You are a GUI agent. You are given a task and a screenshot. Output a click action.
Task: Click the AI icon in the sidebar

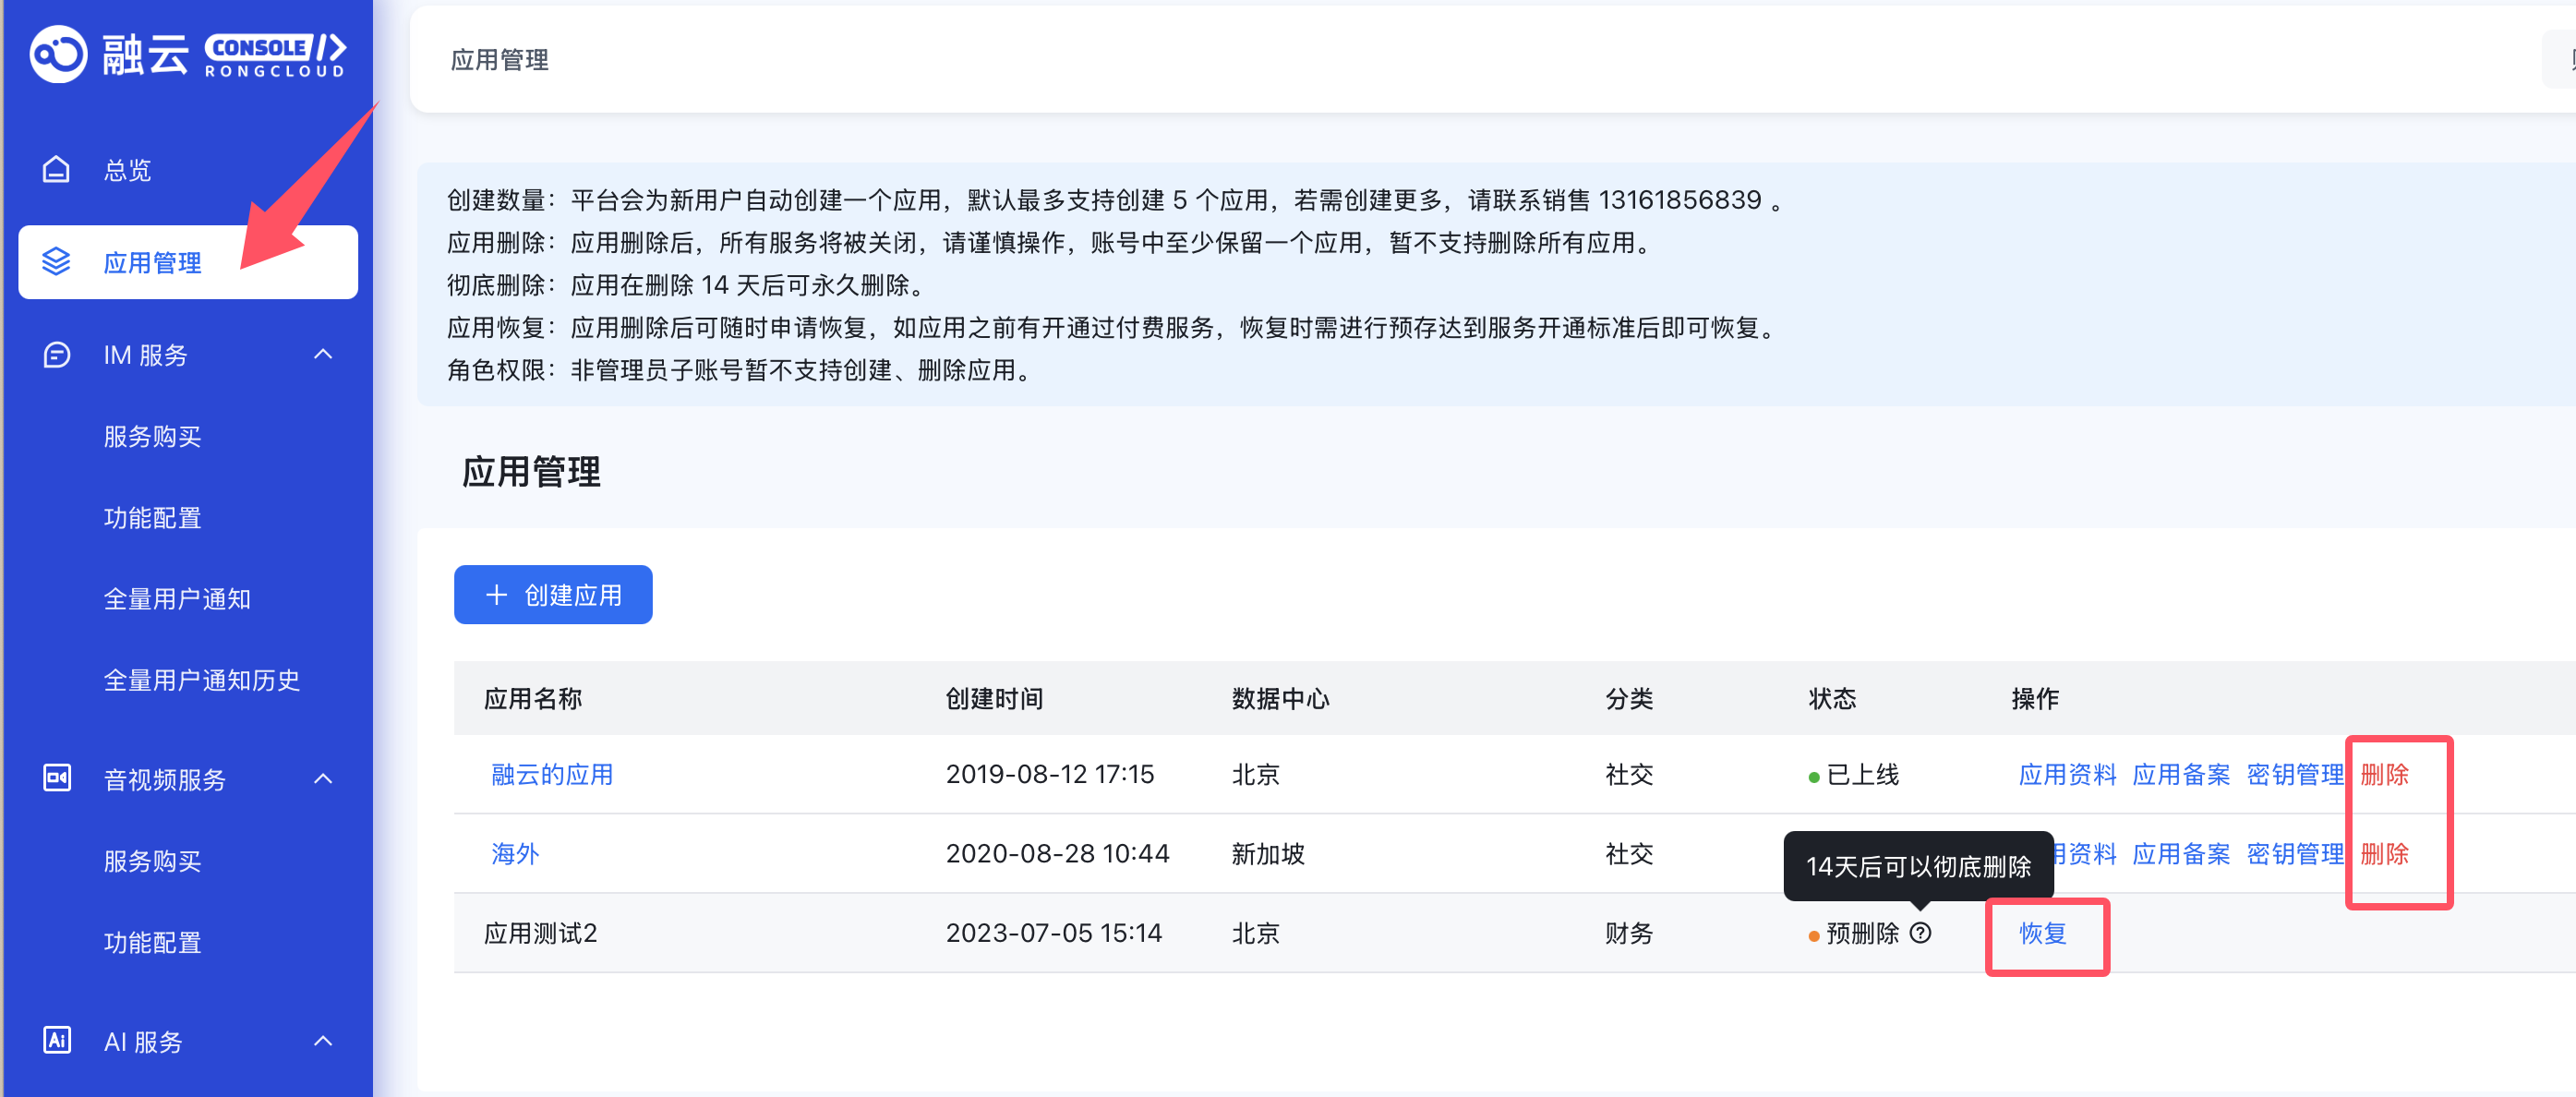tap(57, 1041)
